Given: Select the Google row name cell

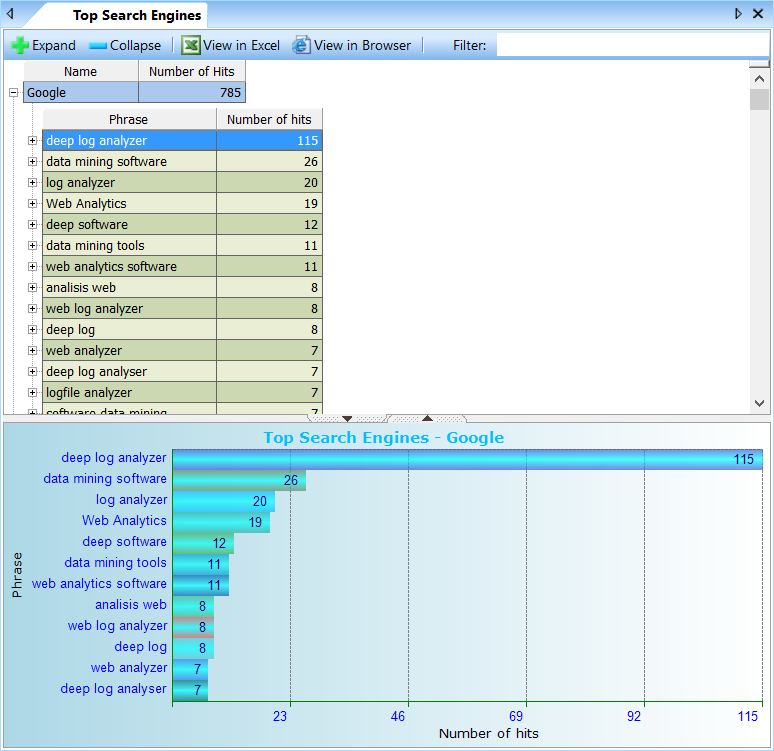Looking at the screenshot, I should (81, 92).
